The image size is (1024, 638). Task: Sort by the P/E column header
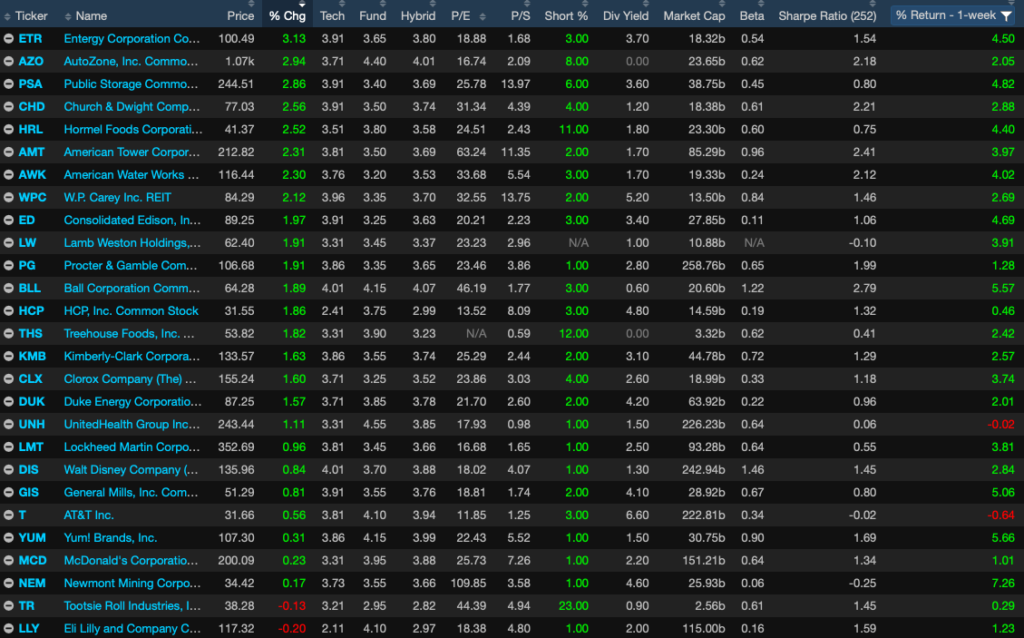click(x=460, y=16)
